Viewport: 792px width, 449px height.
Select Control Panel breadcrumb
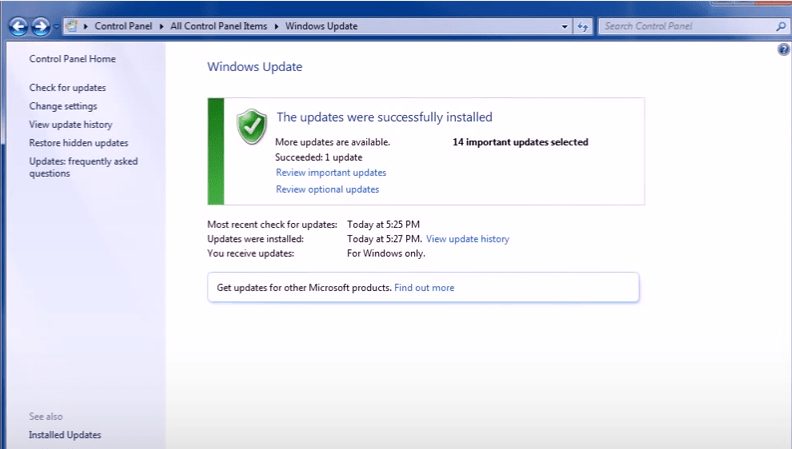[x=123, y=26]
